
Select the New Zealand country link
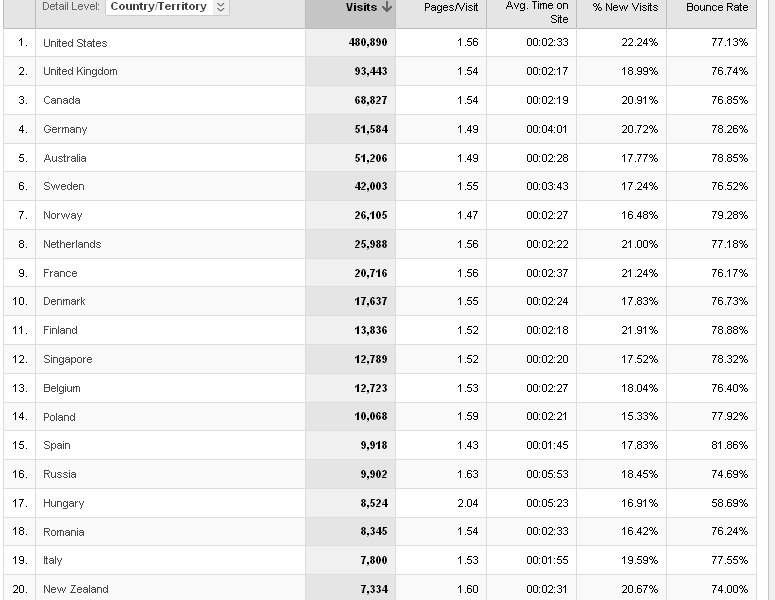(76, 589)
